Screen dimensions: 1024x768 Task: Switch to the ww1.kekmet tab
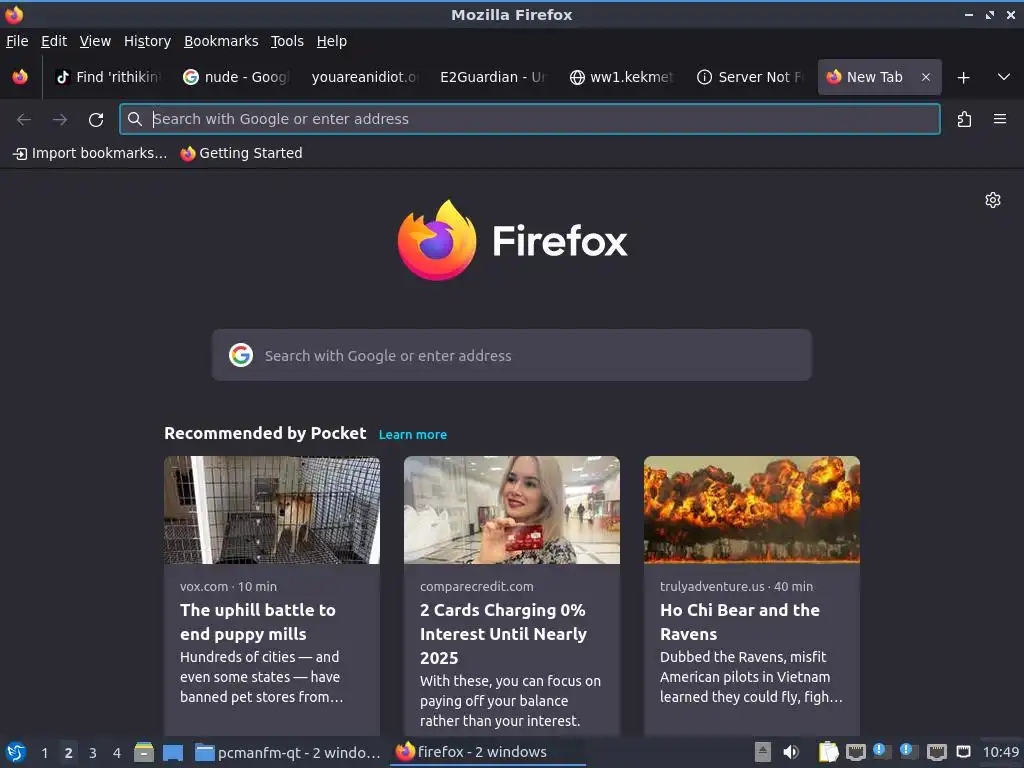[x=620, y=77]
